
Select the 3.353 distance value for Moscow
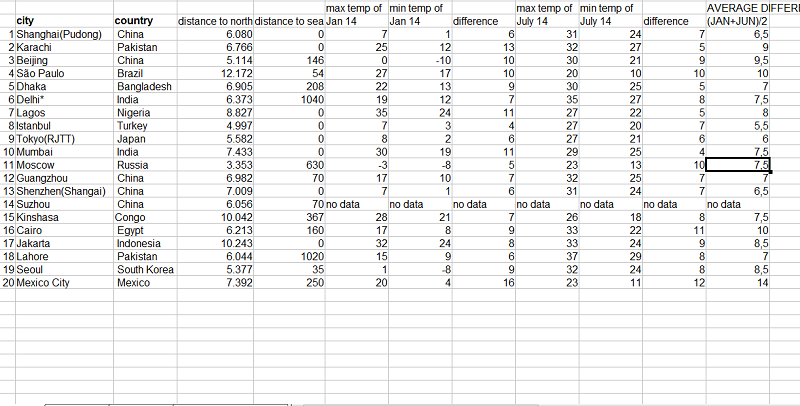point(215,165)
